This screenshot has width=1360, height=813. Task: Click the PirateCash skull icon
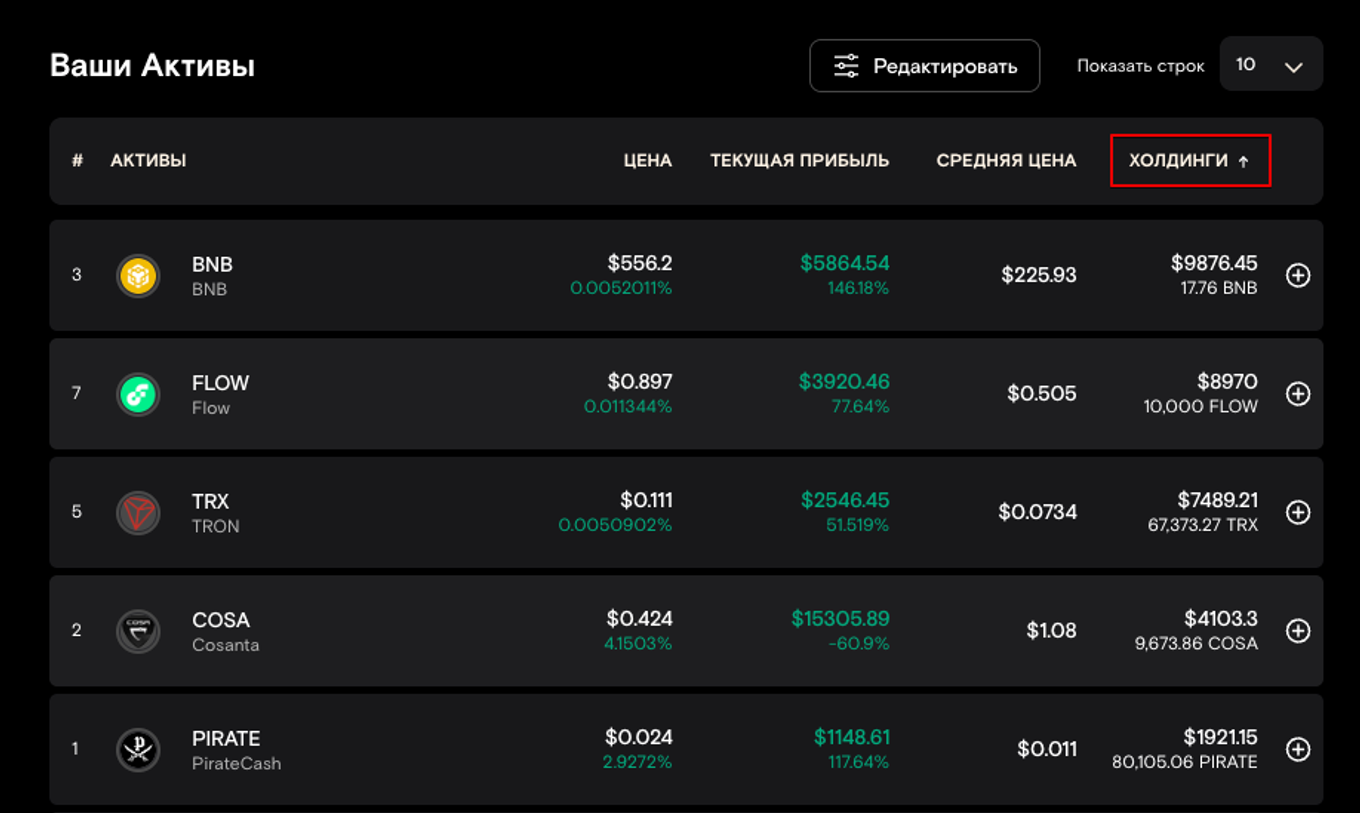(x=138, y=749)
